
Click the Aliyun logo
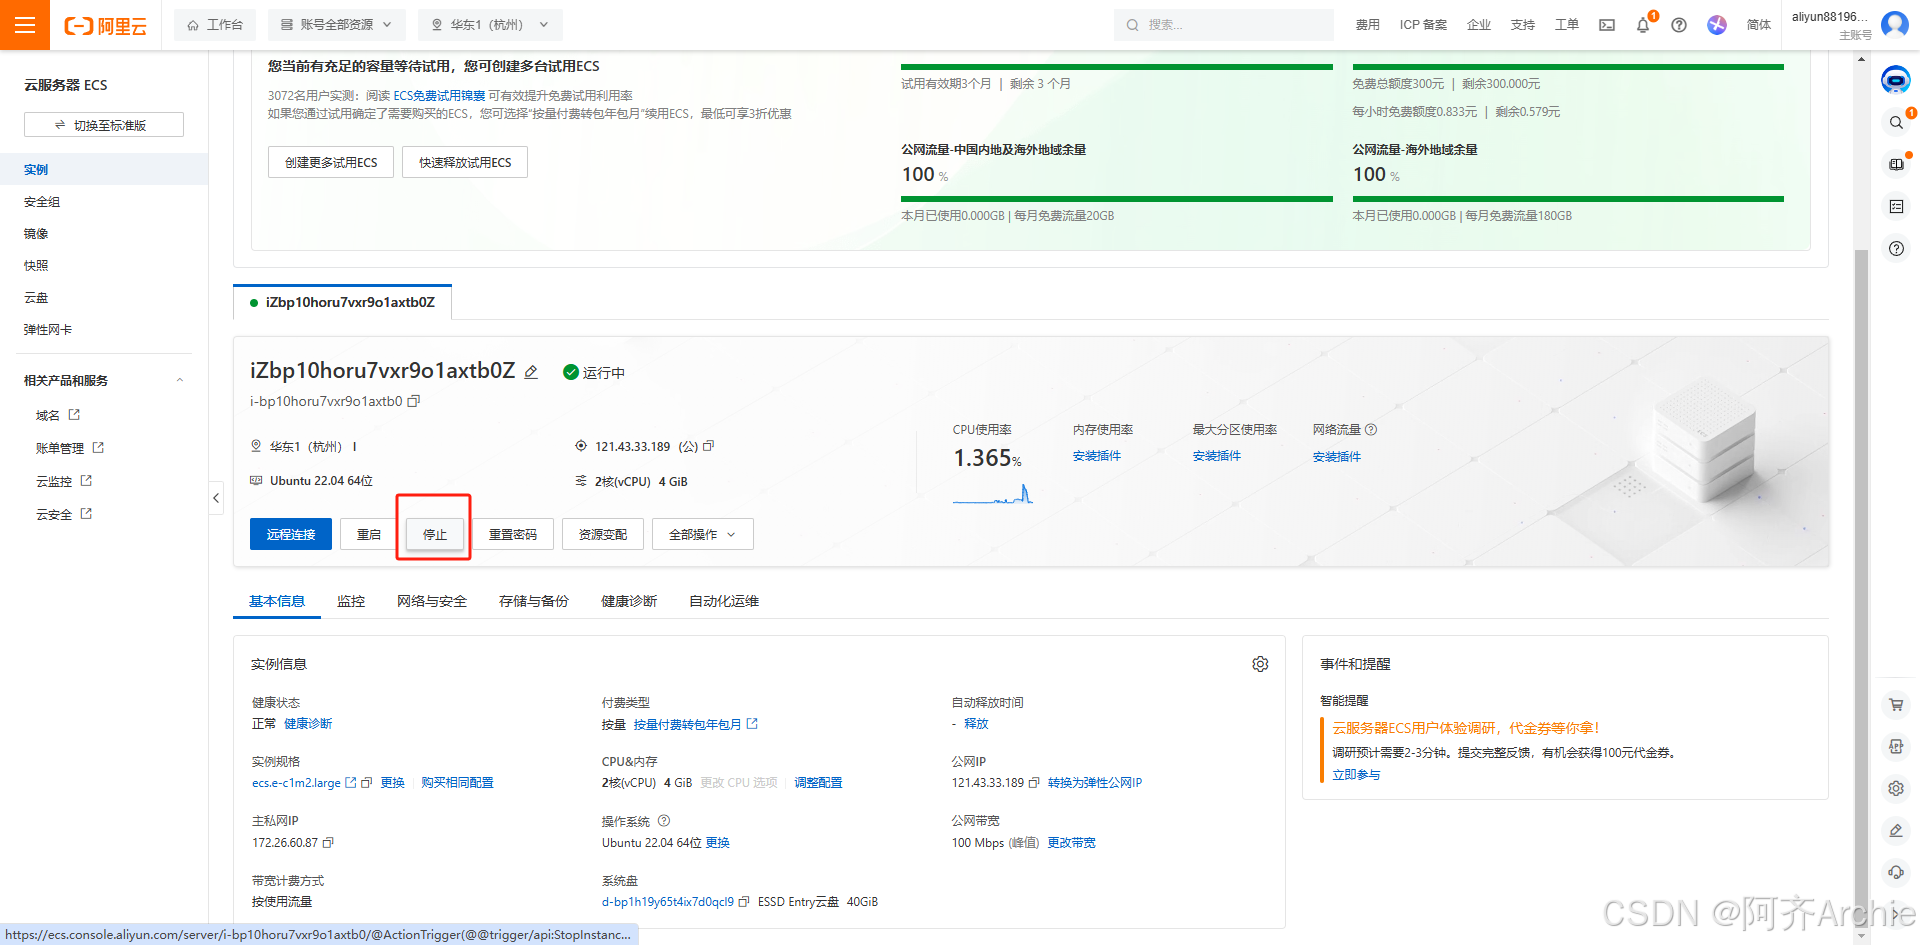point(105,26)
